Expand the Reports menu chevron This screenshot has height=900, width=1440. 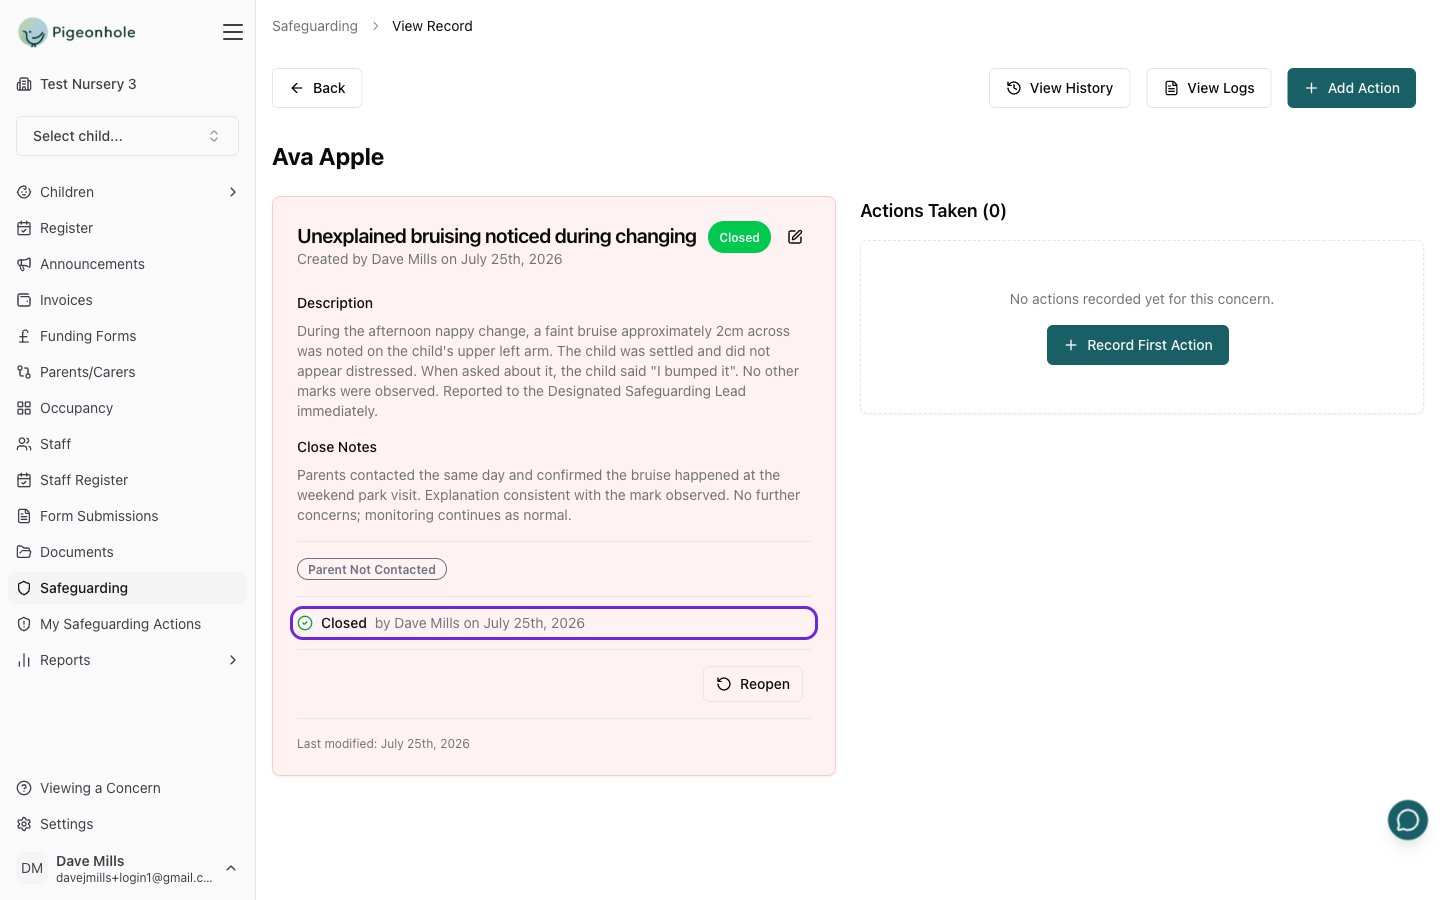click(233, 660)
